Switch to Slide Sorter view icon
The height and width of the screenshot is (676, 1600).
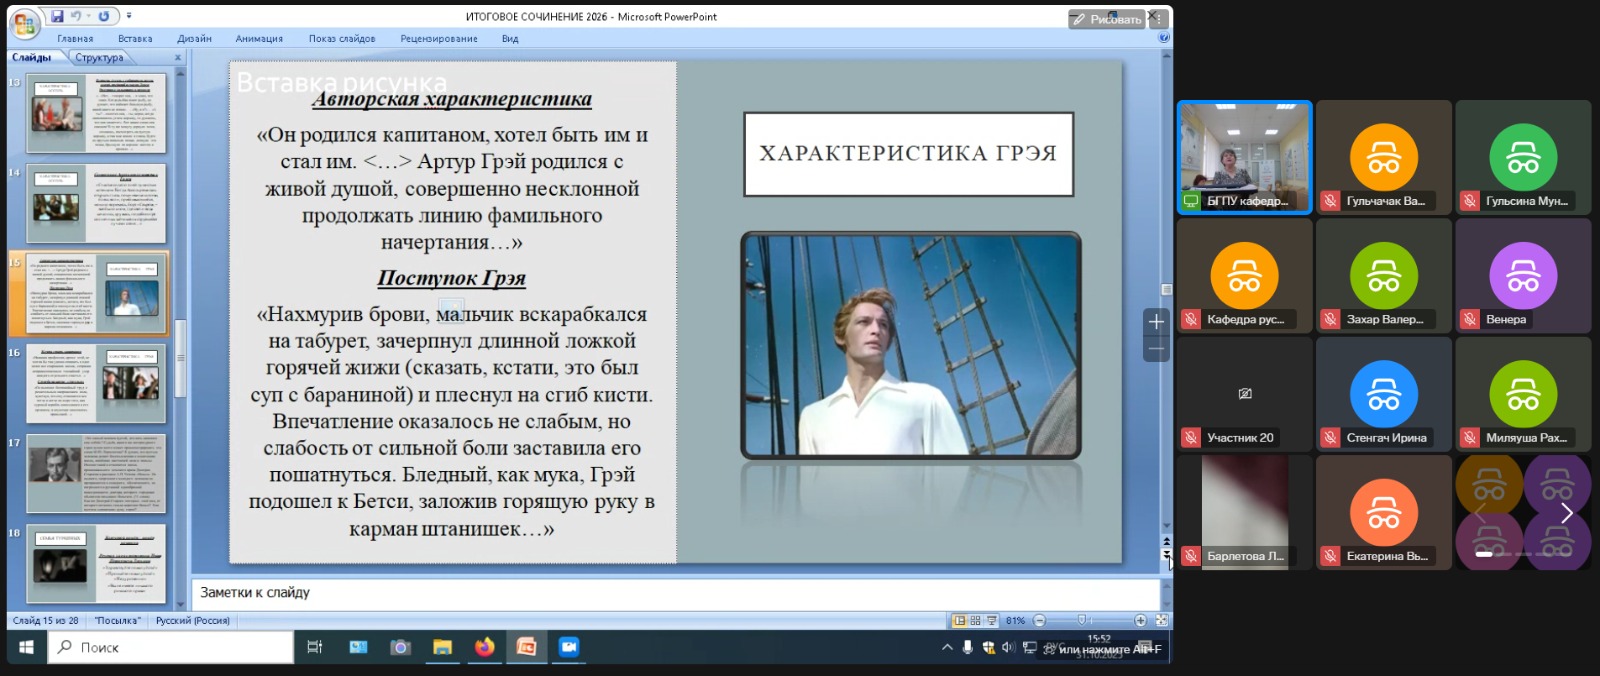coord(975,621)
